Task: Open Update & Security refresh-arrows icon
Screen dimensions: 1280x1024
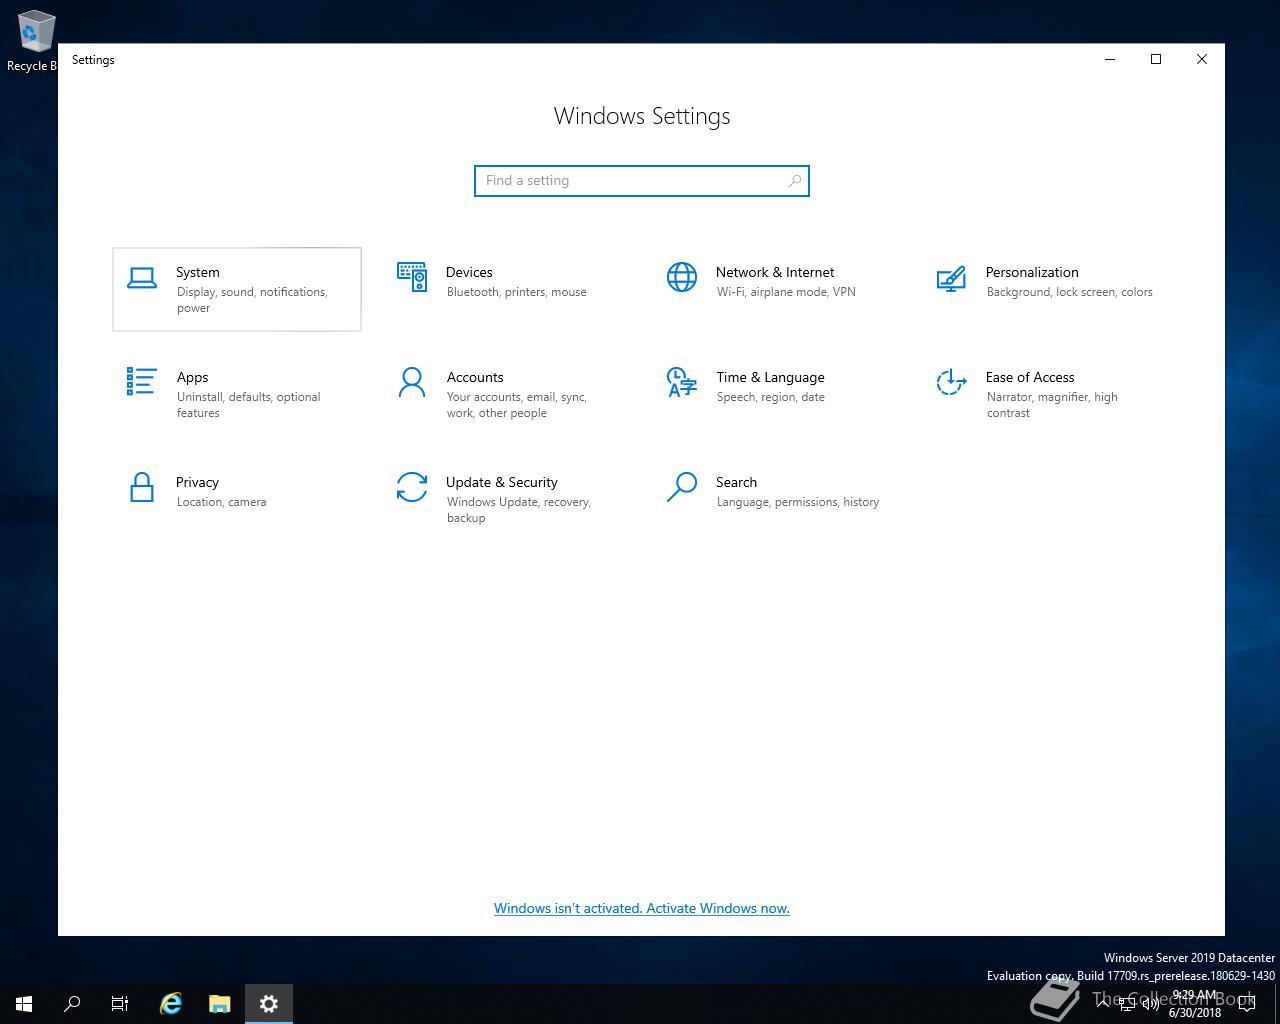Action: pyautogui.click(x=412, y=487)
